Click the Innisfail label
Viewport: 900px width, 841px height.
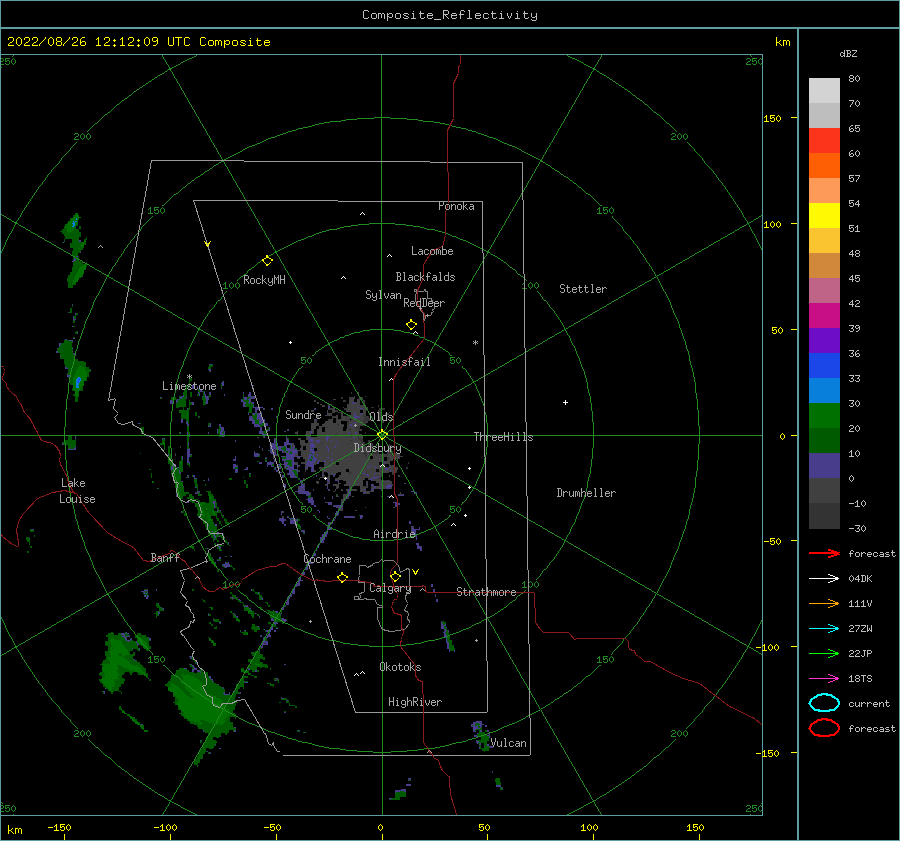coord(404,362)
